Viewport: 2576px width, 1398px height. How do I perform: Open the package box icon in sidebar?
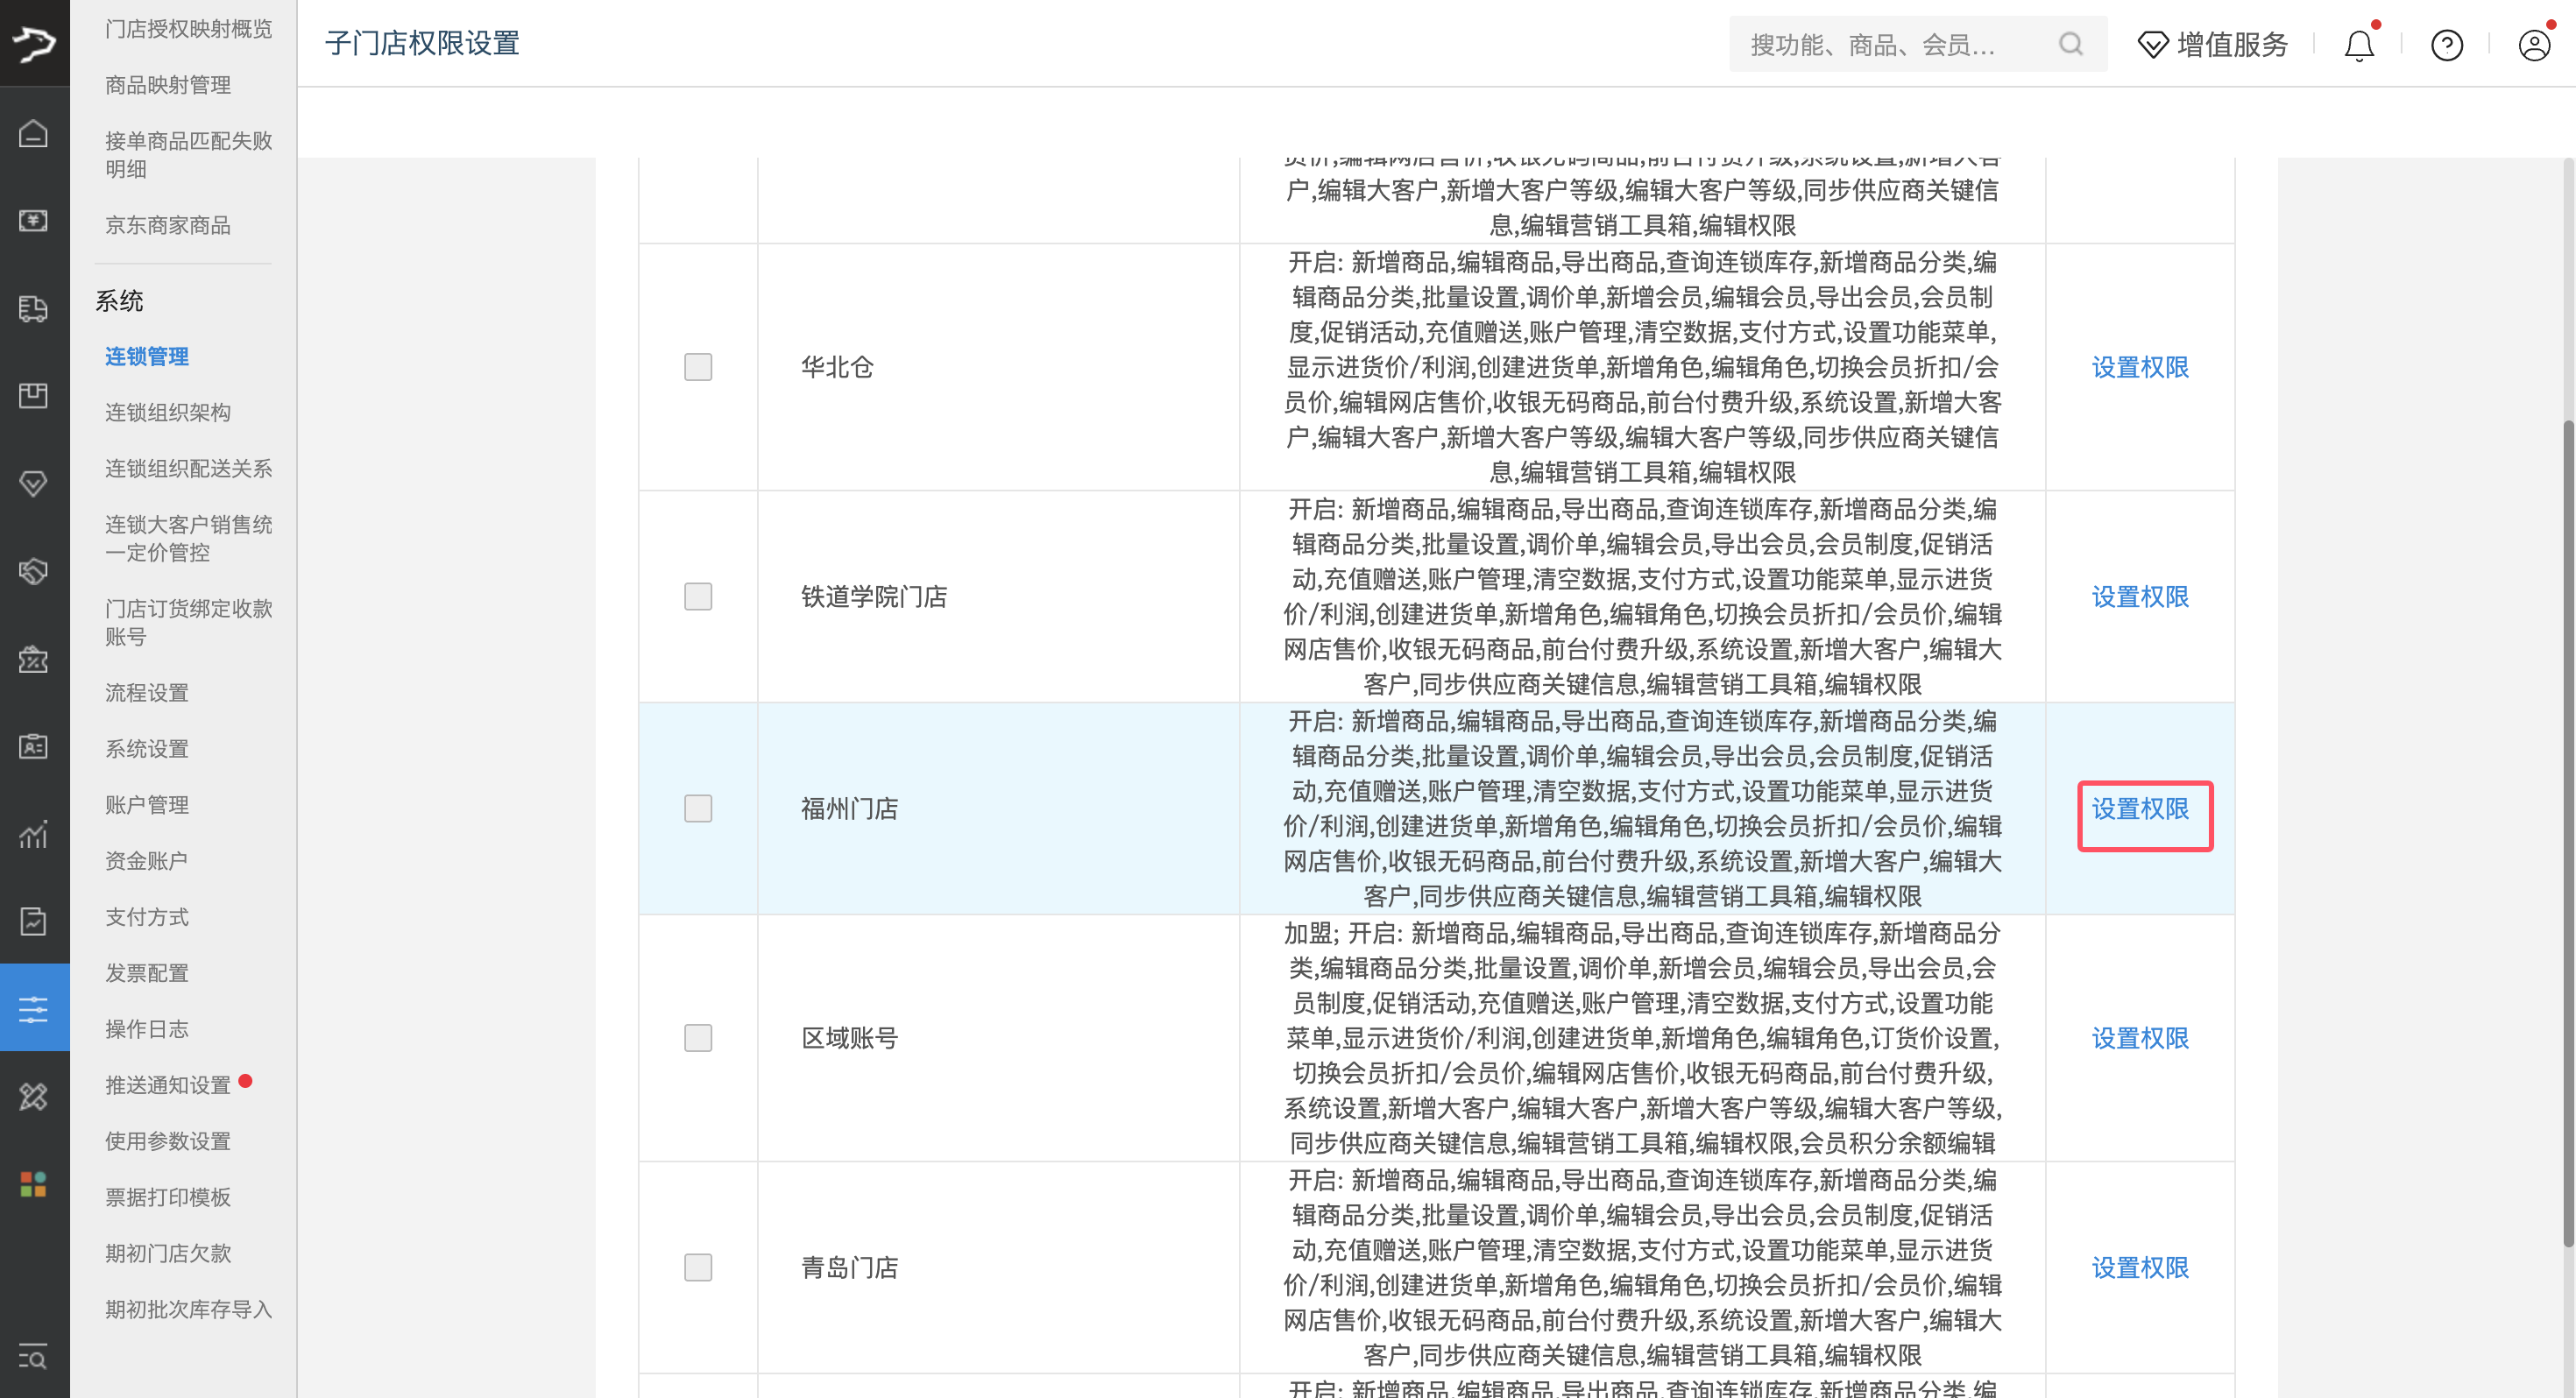coord(34,396)
